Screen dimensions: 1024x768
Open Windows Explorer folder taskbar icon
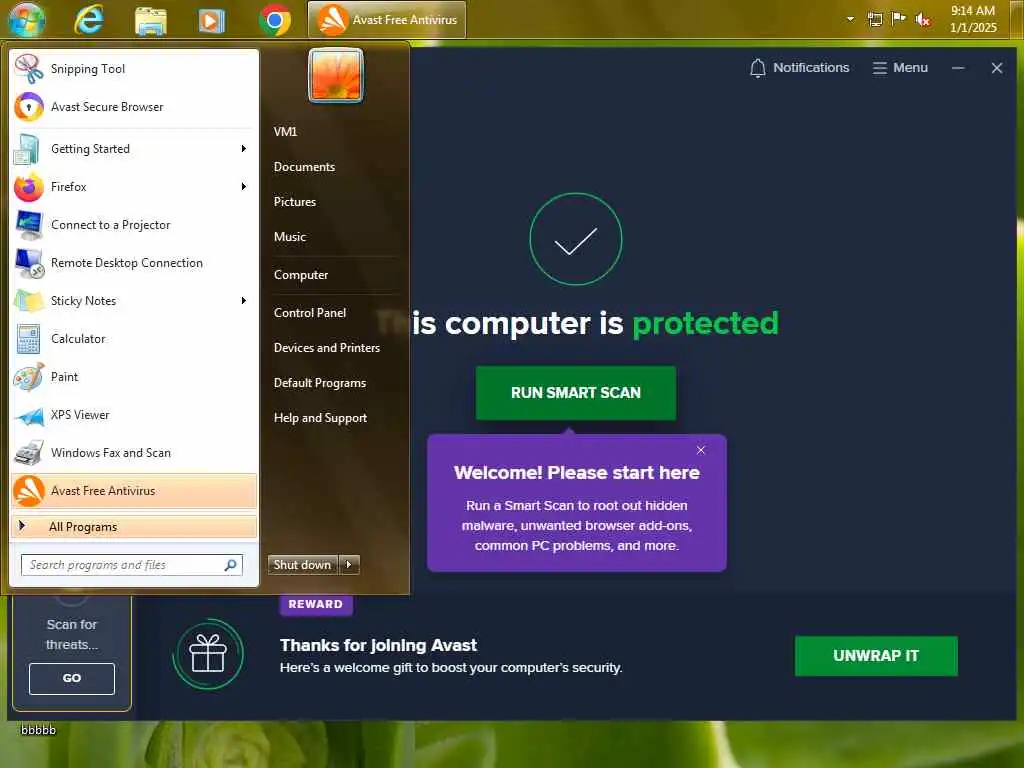pyautogui.click(x=151, y=20)
